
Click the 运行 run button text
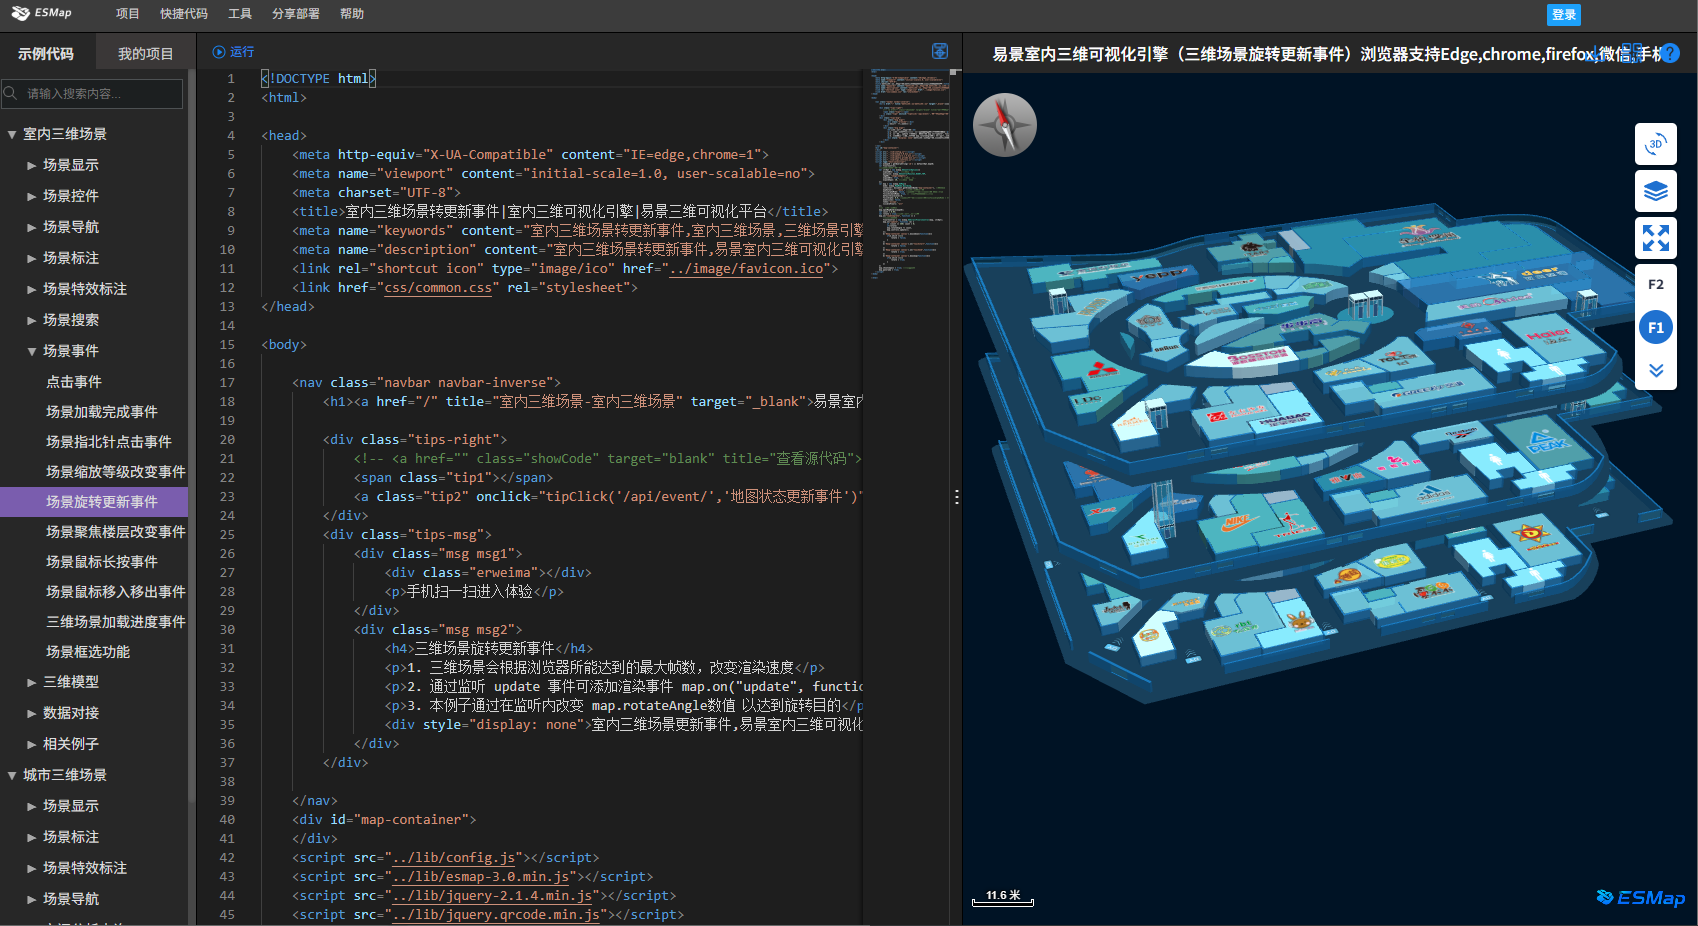pyautogui.click(x=242, y=52)
